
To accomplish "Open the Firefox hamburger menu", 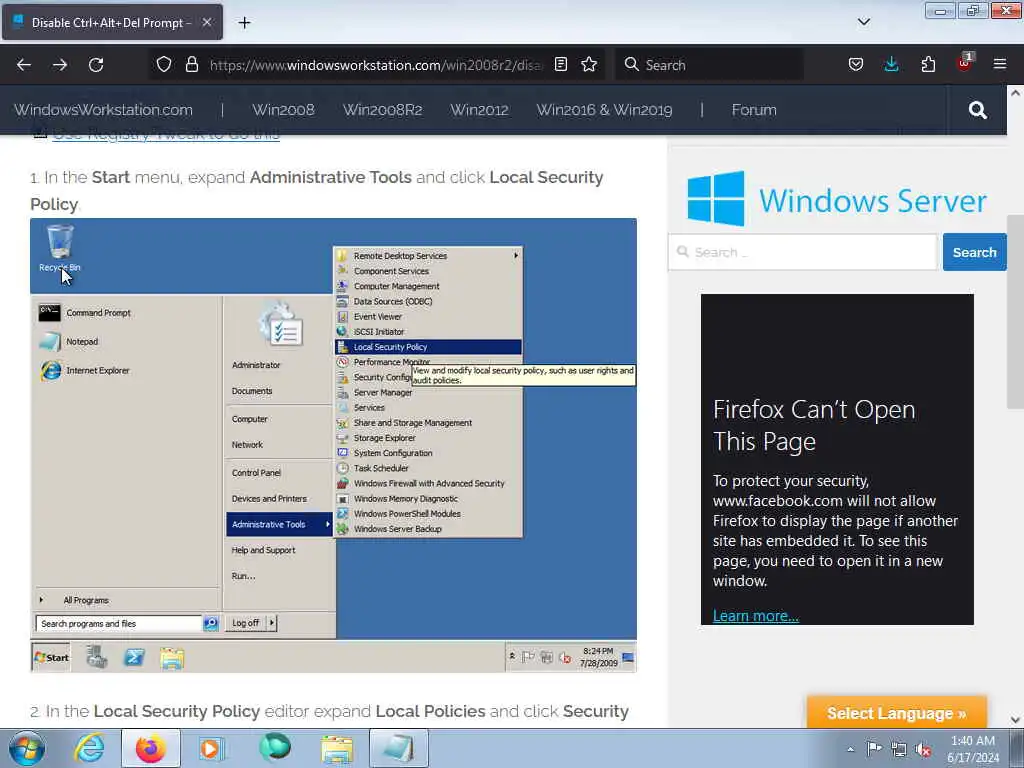I will pyautogui.click(x=1000, y=64).
